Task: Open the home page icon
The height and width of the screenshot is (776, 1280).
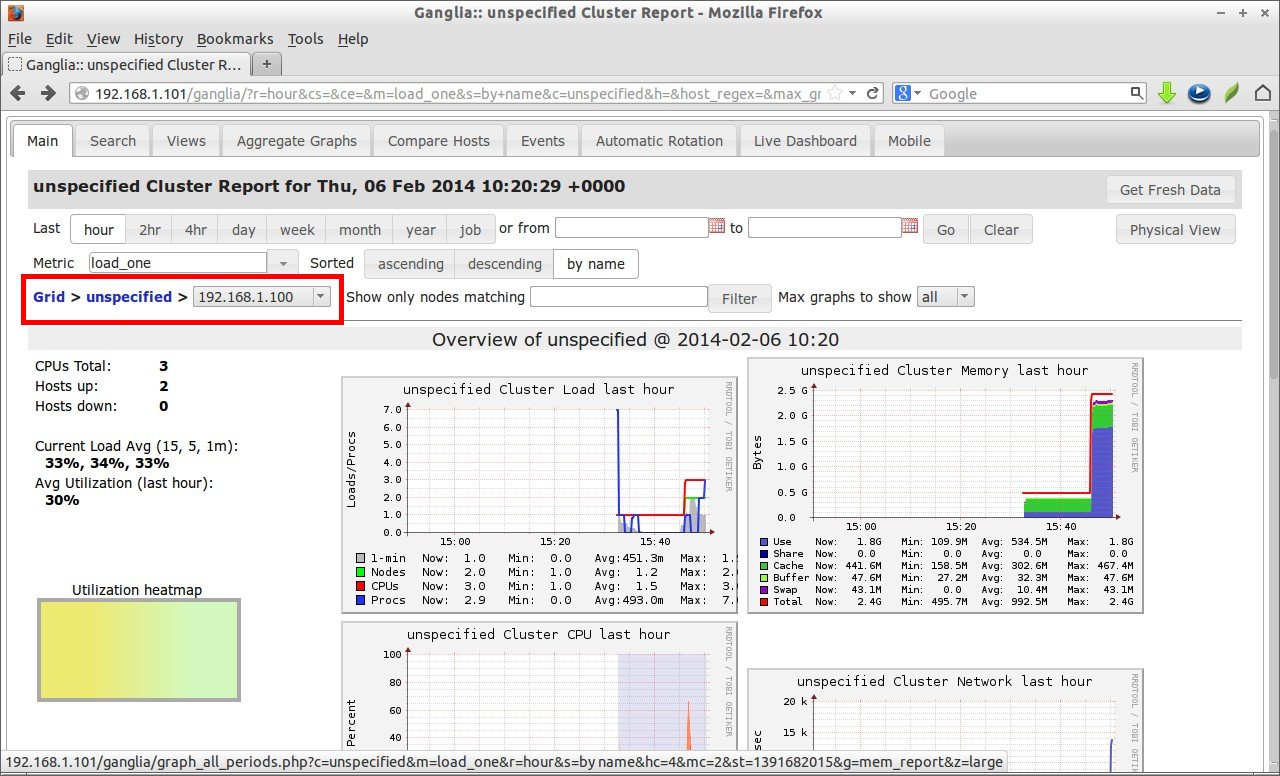Action: pyautogui.click(x=1263, y=93)
